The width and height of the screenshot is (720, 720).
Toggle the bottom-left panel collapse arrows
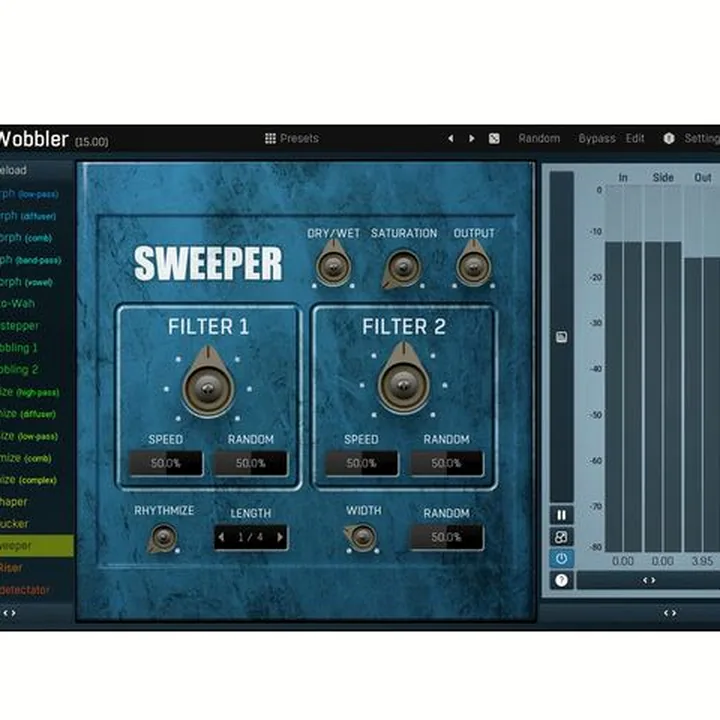click(10, 613)
